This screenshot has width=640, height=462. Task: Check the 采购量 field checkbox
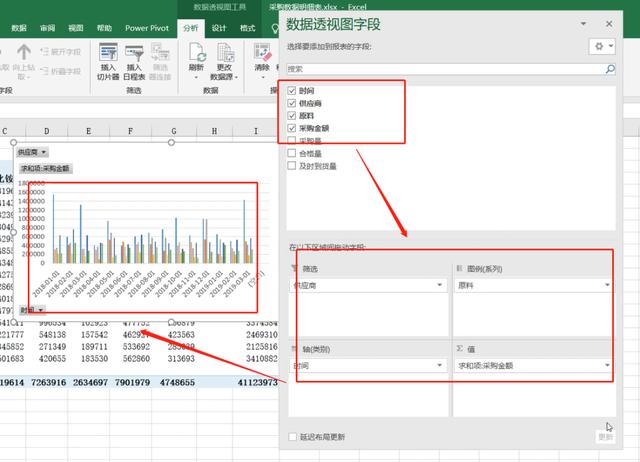pyautogui.click(x=291, y=141)
